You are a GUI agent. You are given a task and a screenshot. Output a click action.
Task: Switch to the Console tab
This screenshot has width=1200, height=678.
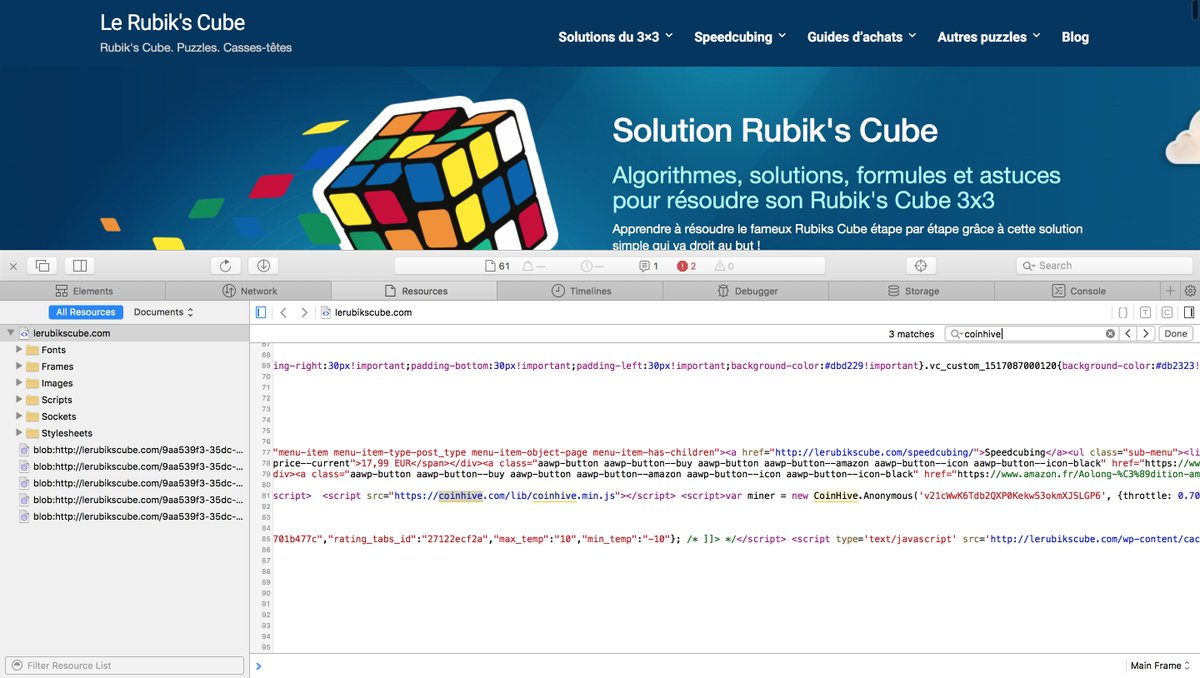pos(1078,291)
